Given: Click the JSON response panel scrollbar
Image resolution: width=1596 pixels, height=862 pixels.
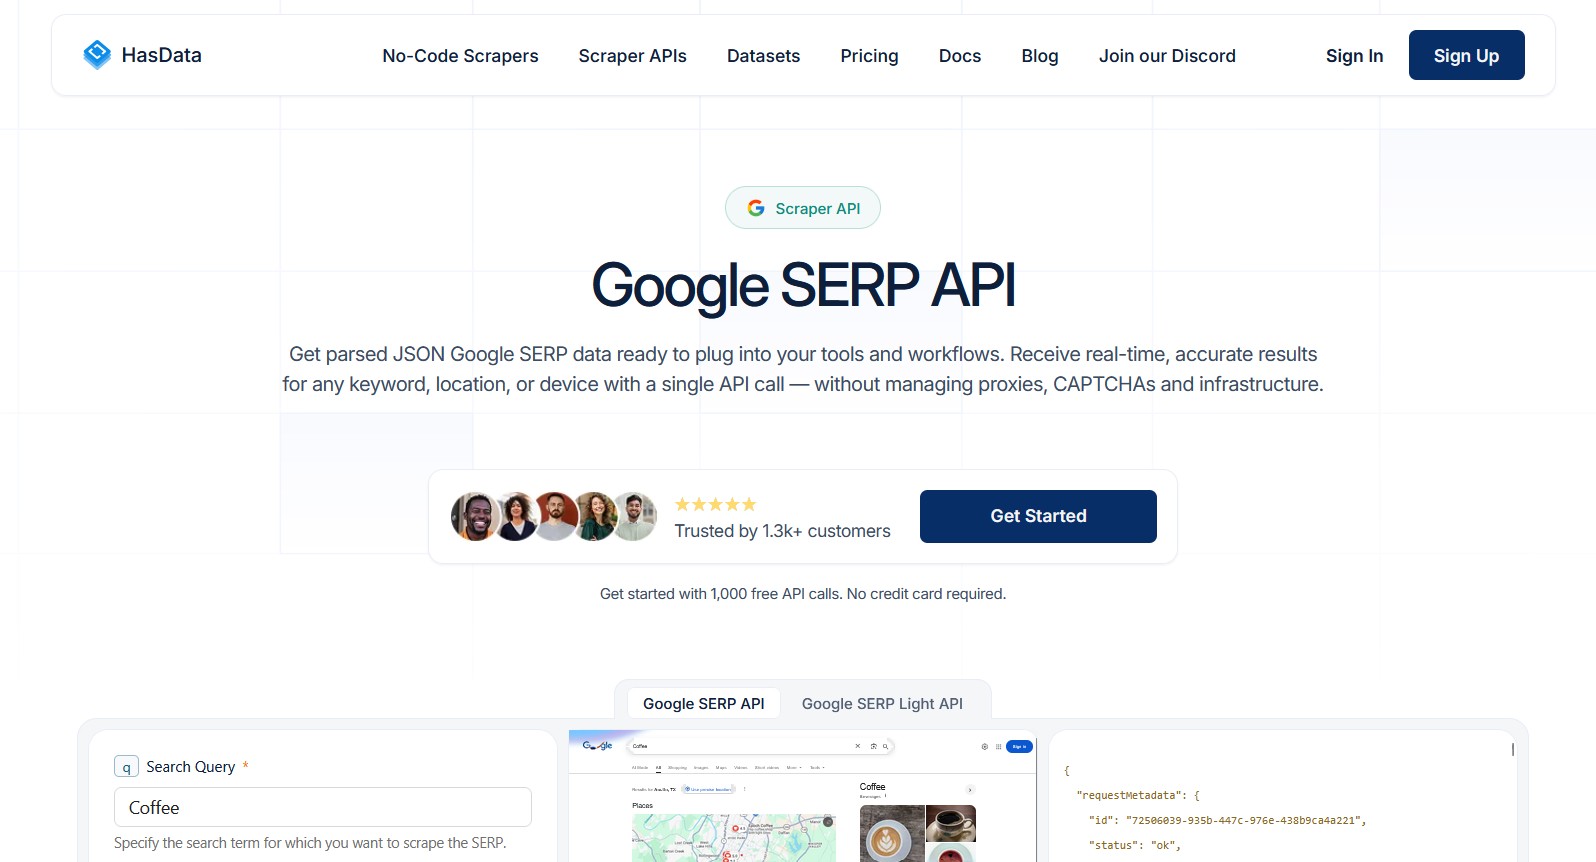Looking at the screenshot, I should [1513, 749].
